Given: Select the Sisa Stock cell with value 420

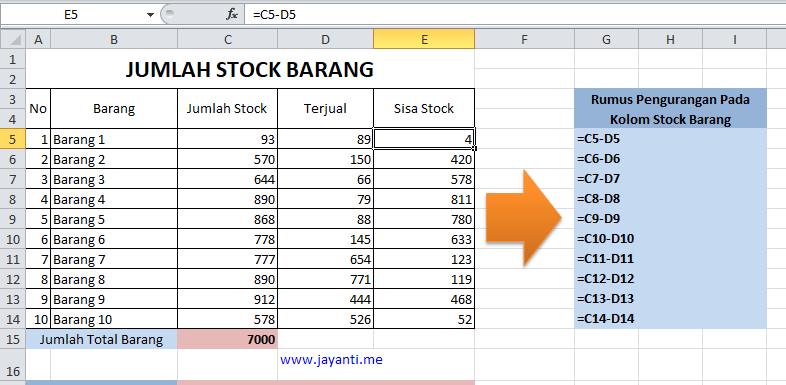Looking at the screenshot, I should click(x=424, y=159).
